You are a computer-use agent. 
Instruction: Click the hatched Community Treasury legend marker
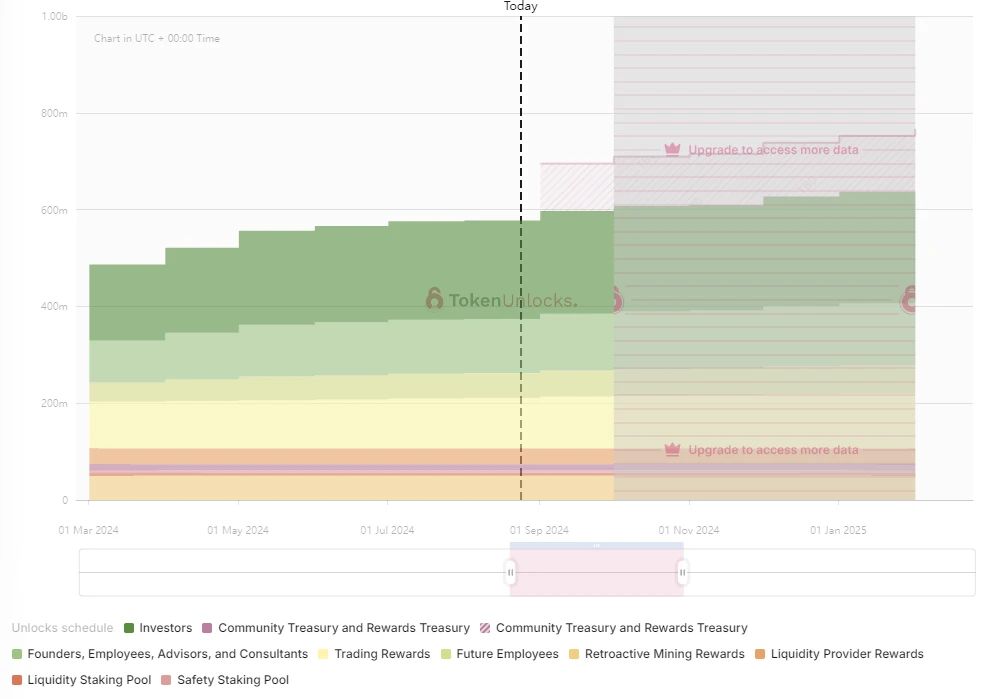486,628
